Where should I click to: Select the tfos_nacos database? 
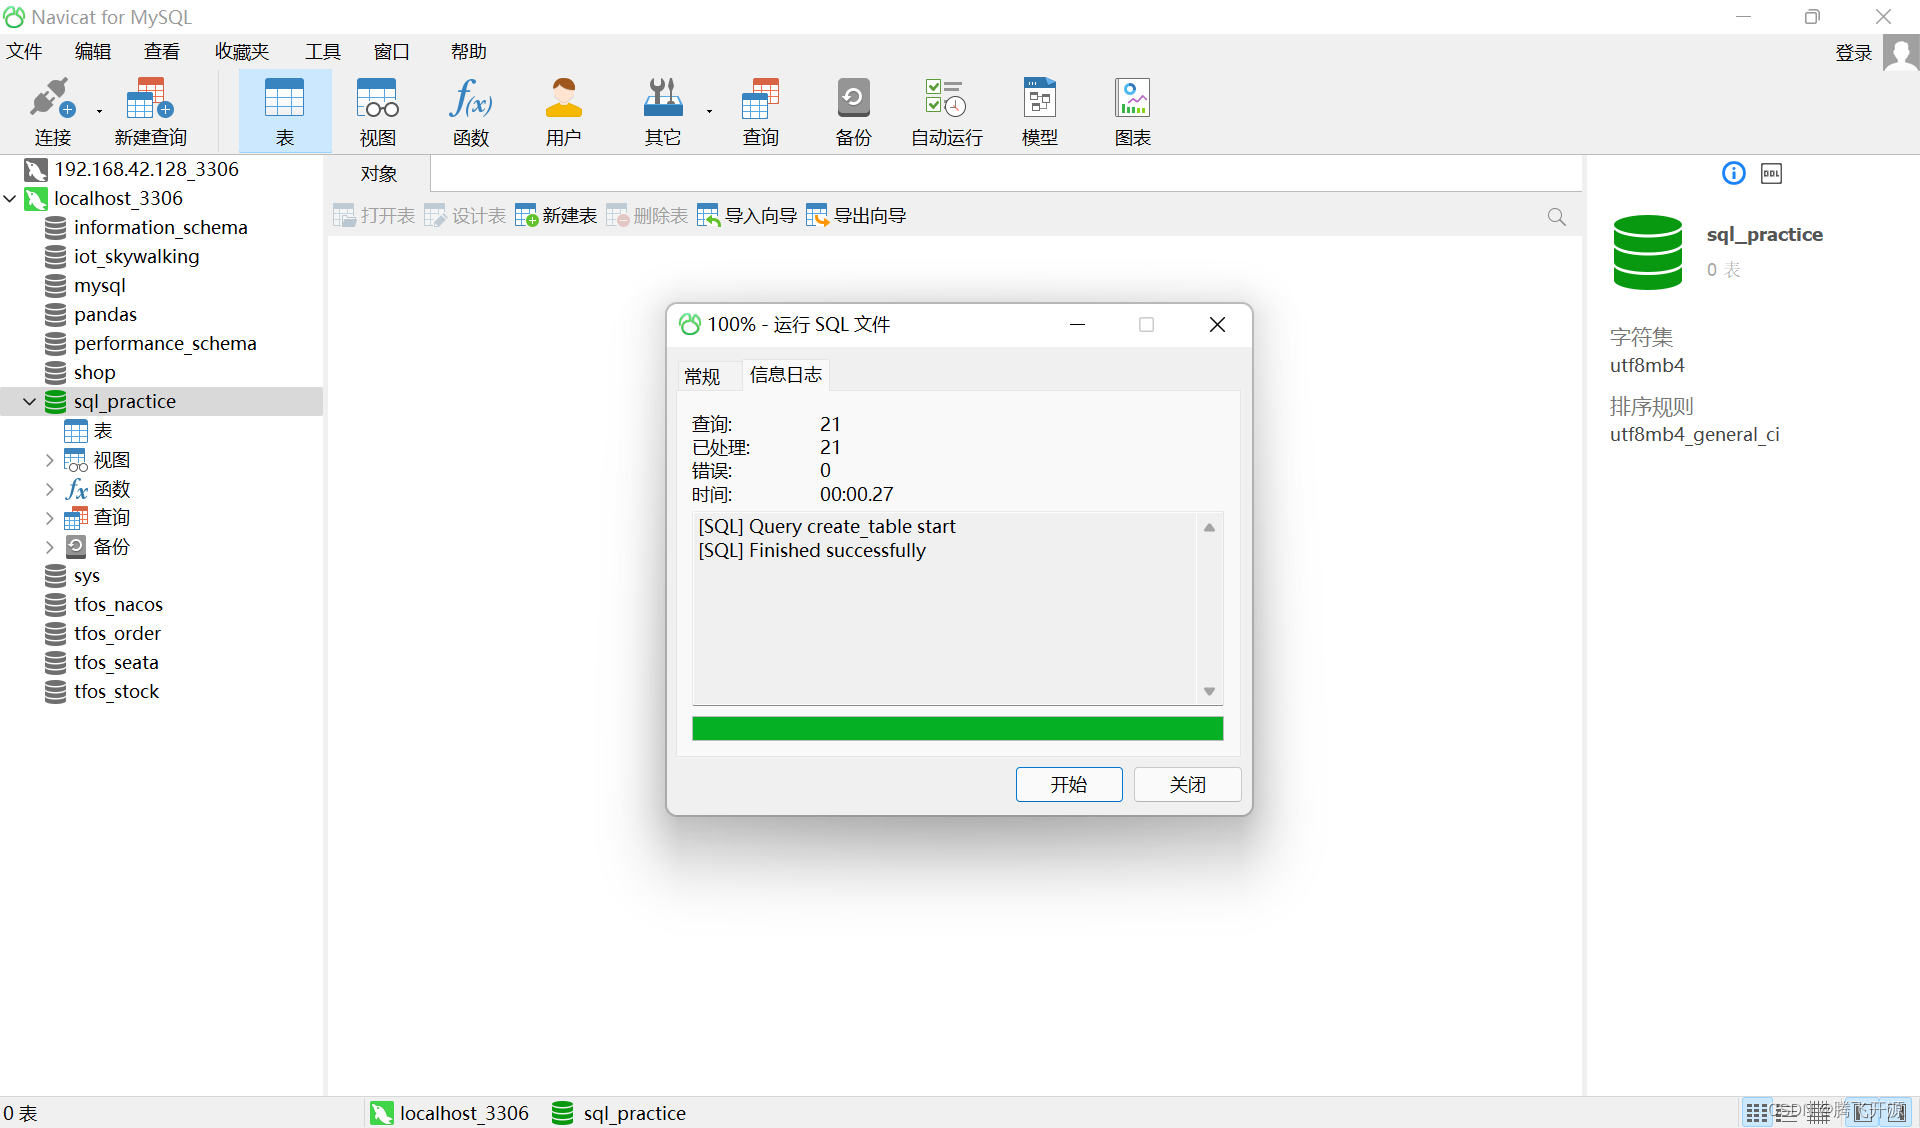click(118, 604)
